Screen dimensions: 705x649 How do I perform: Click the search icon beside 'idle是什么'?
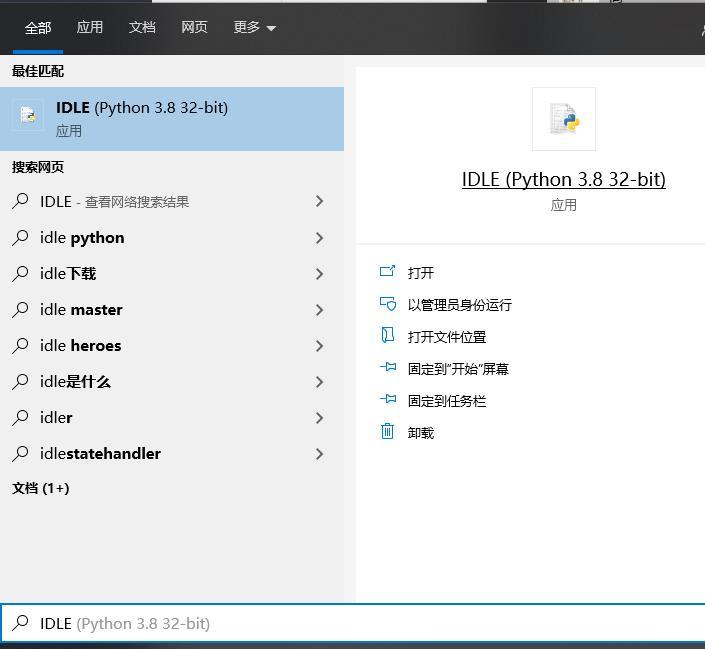[20, 381]
